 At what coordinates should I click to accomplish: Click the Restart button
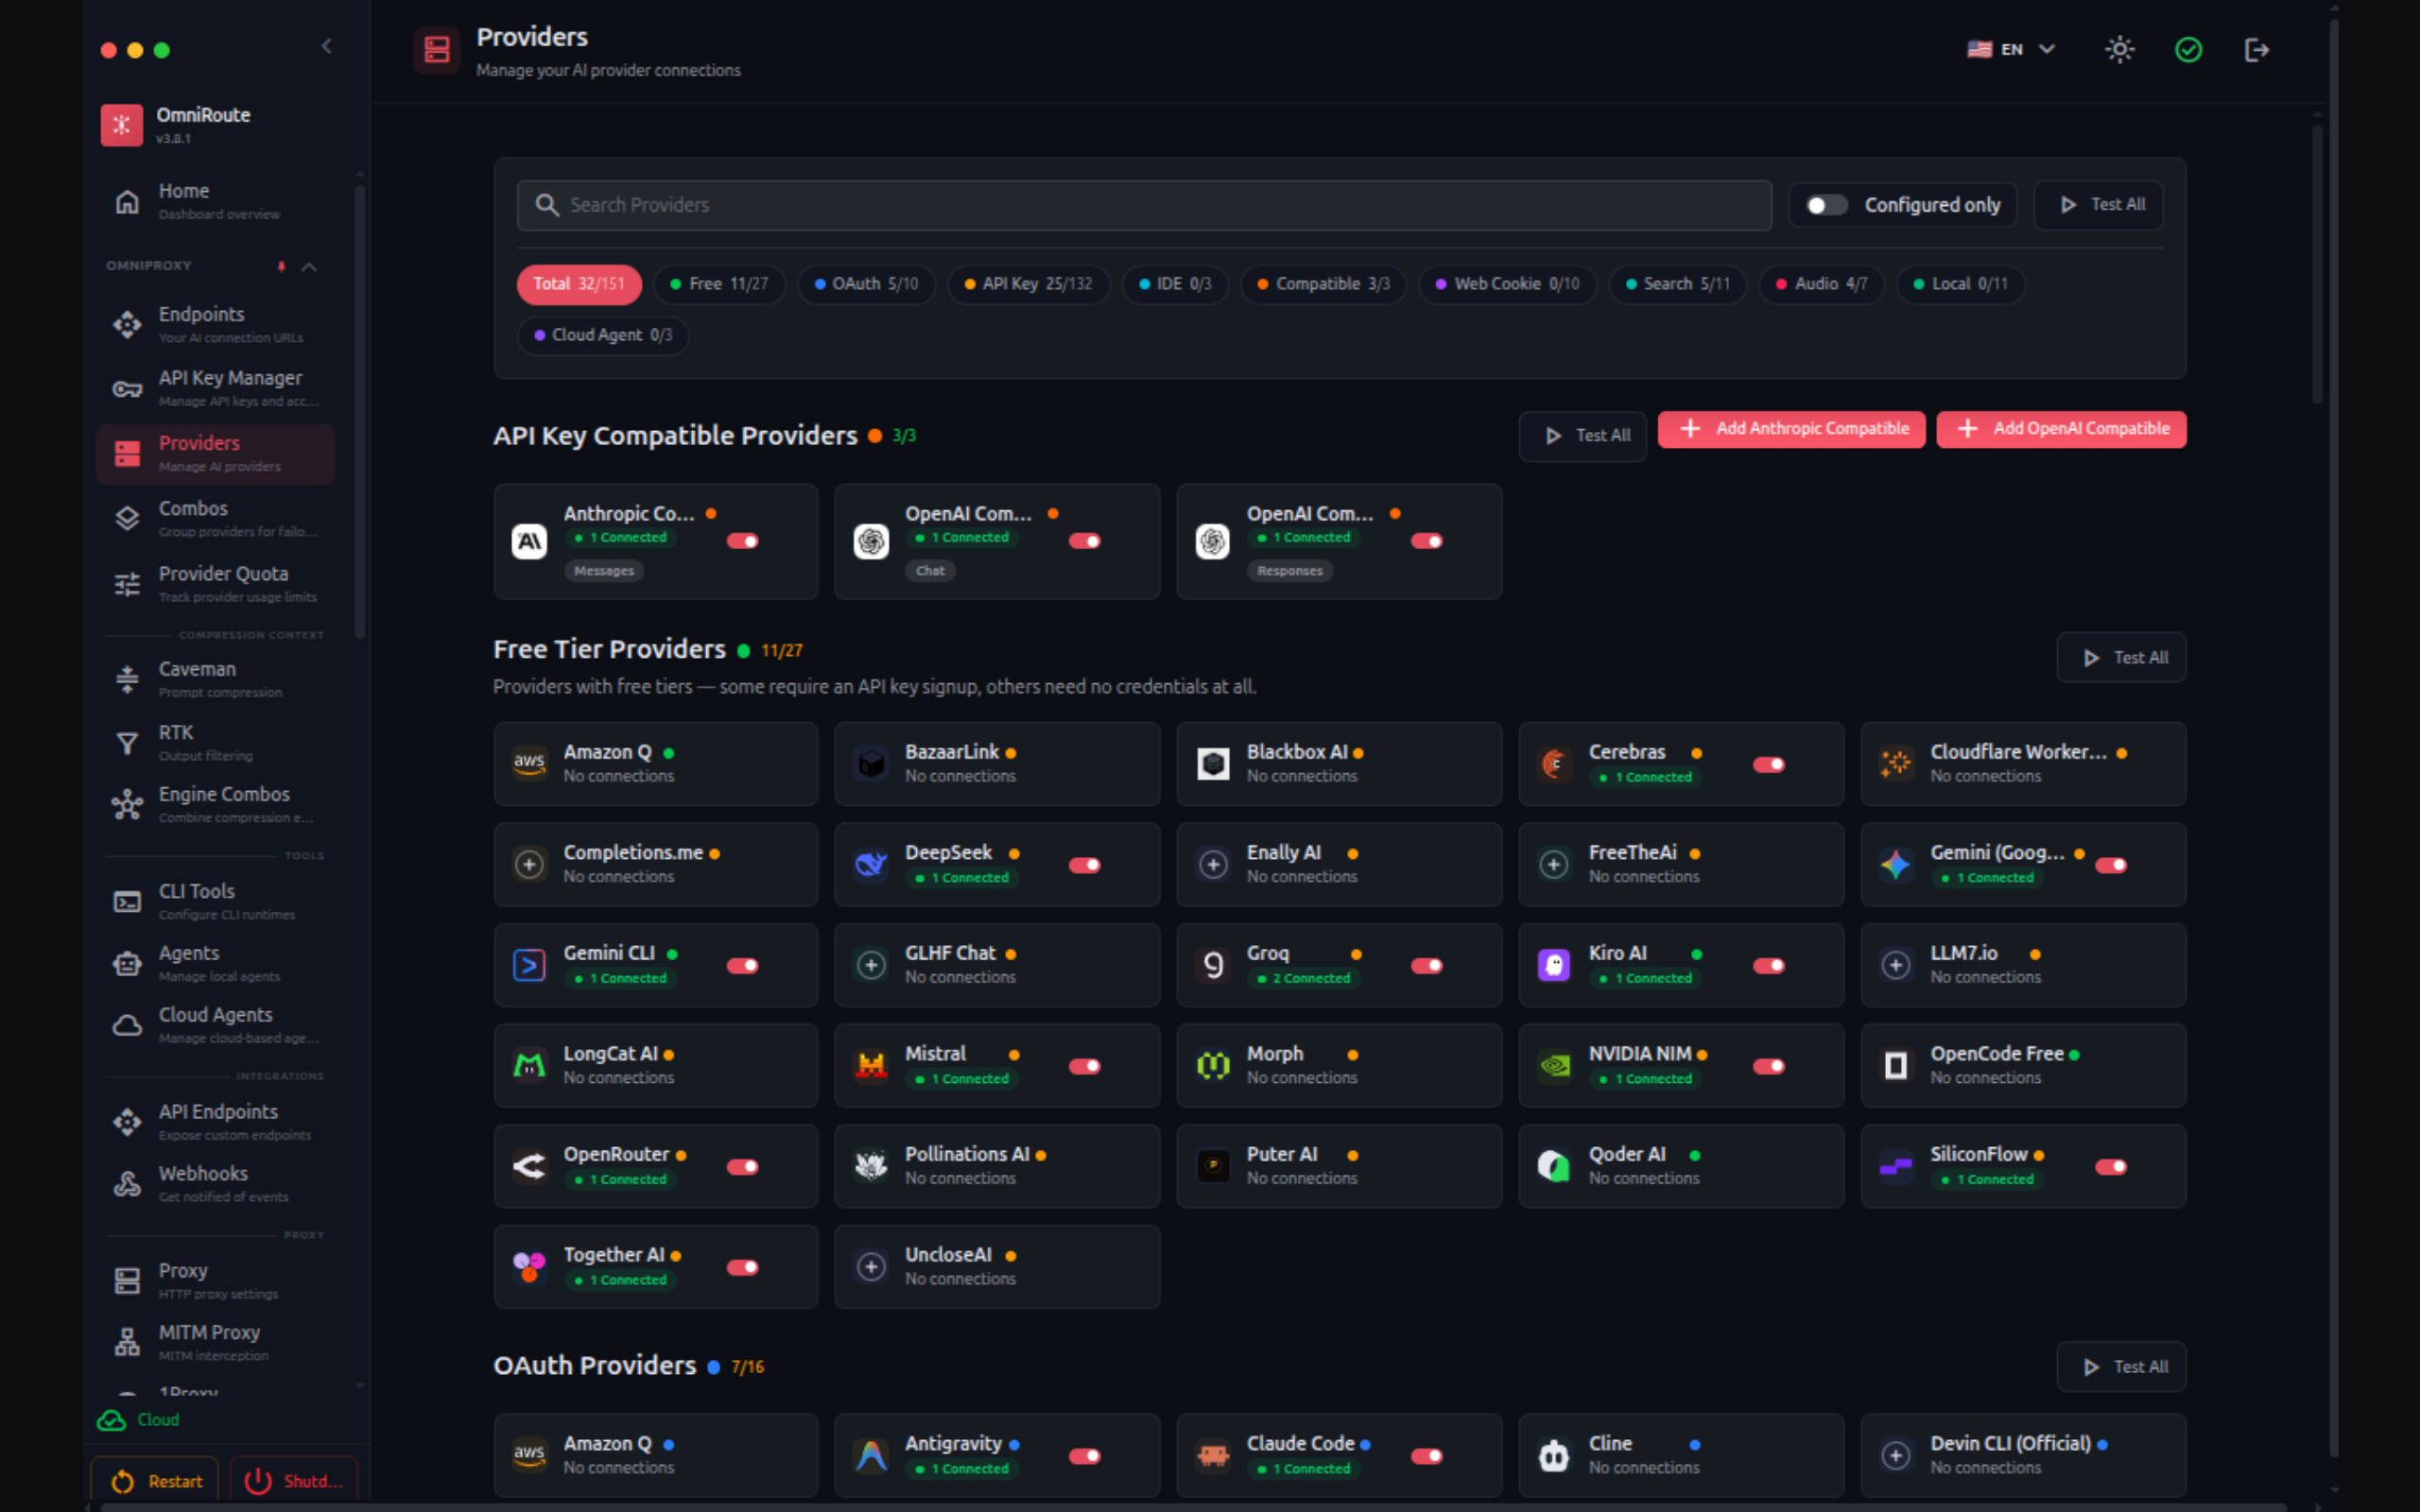pyautogui.click(x=155, y=1481)
